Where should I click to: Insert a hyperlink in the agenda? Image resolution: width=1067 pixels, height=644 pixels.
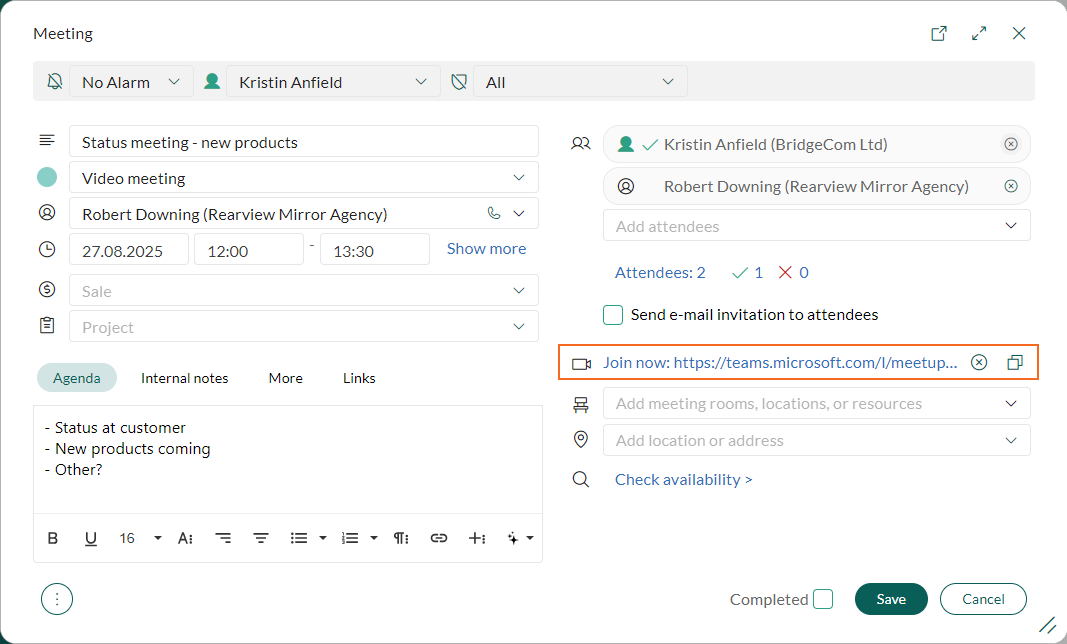coord(439,537)
